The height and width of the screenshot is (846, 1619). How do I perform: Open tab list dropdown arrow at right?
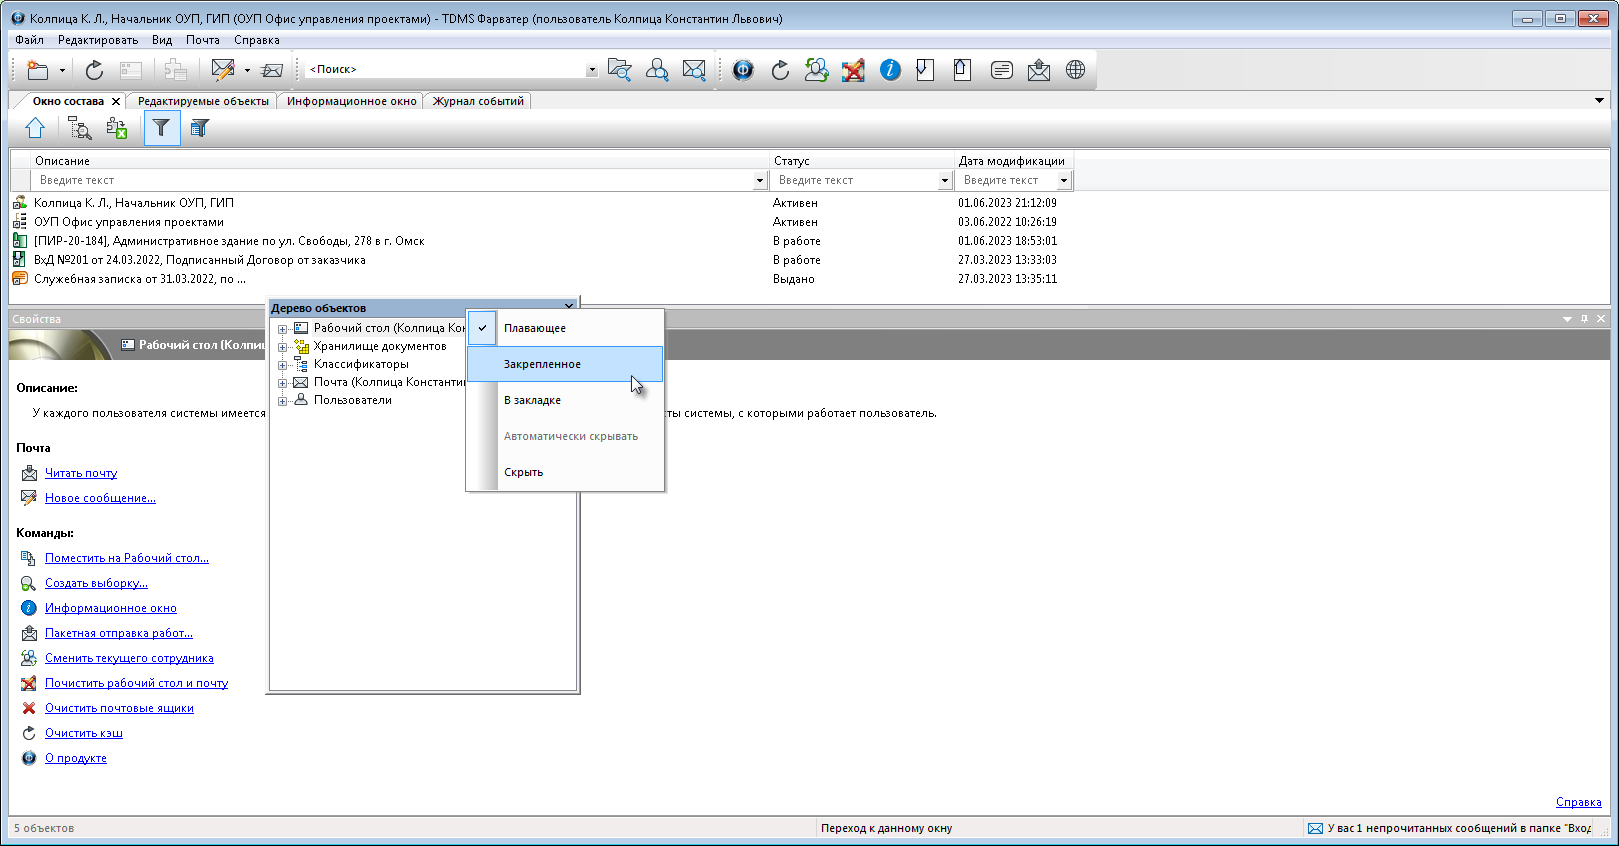1599,100
